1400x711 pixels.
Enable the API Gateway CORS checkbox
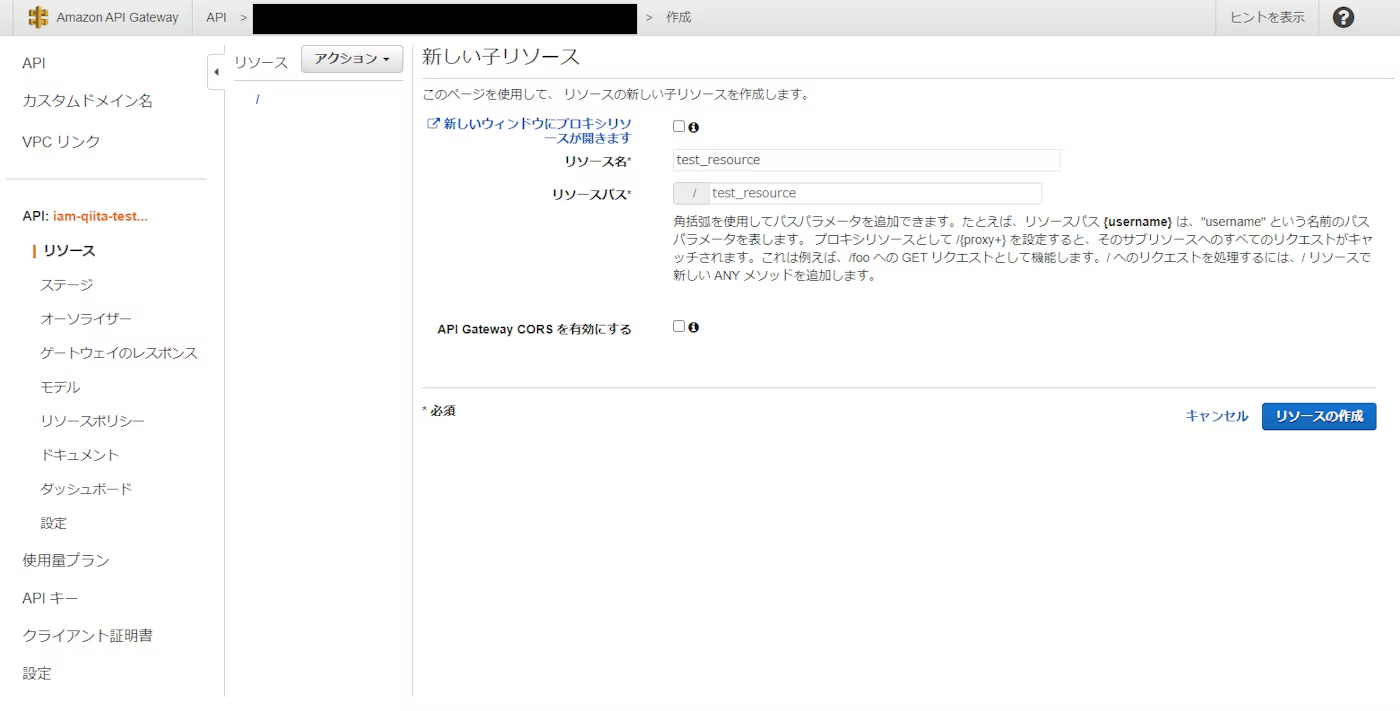point(679,326)
